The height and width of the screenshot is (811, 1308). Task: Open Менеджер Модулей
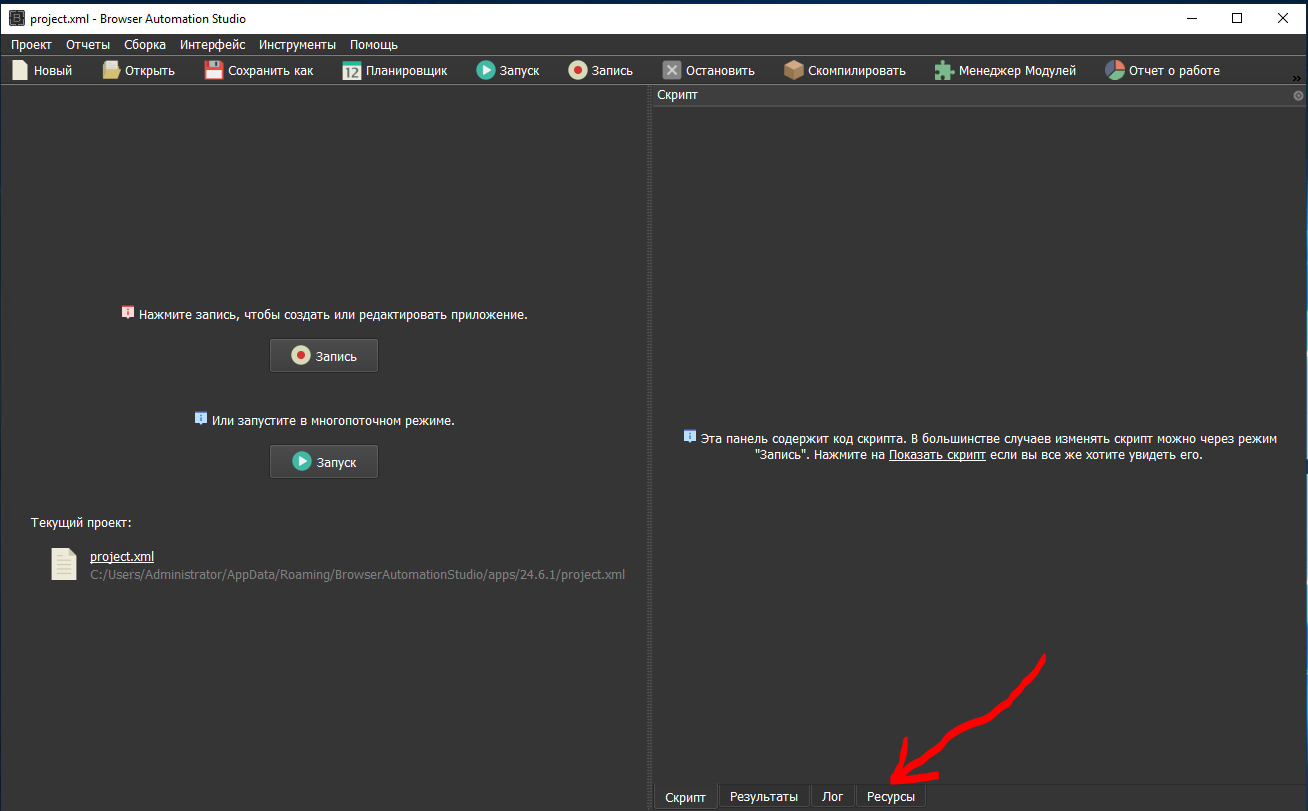(x=1005, y=70)
